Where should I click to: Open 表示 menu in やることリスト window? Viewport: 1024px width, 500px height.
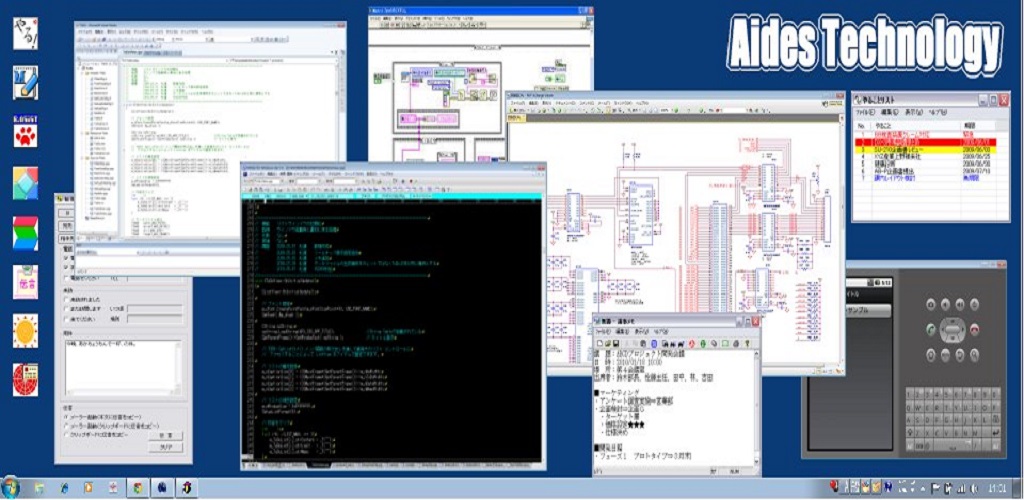click(x=912, y=112)
